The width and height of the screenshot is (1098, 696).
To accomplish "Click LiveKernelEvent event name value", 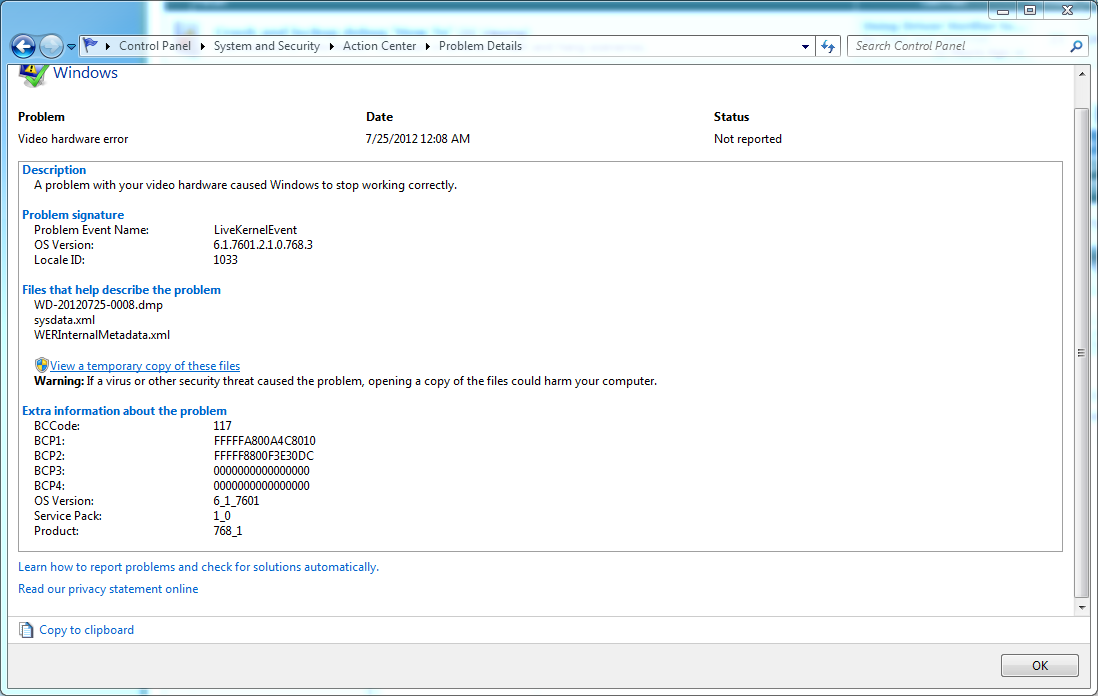I will pos(255,230).
